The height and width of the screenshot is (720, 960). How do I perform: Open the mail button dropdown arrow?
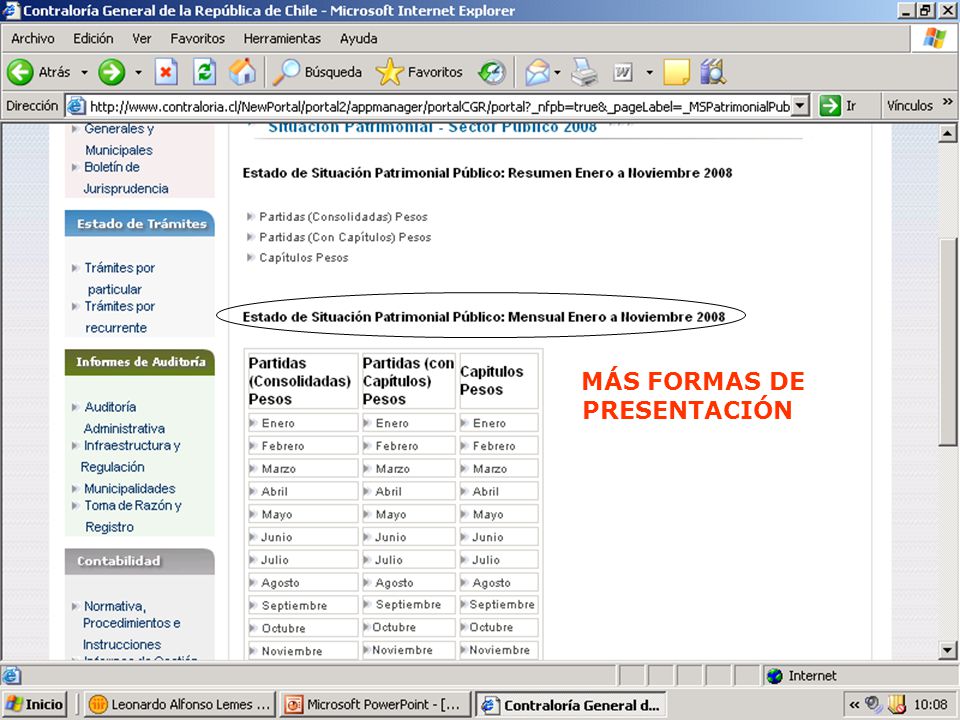(557, 72)
